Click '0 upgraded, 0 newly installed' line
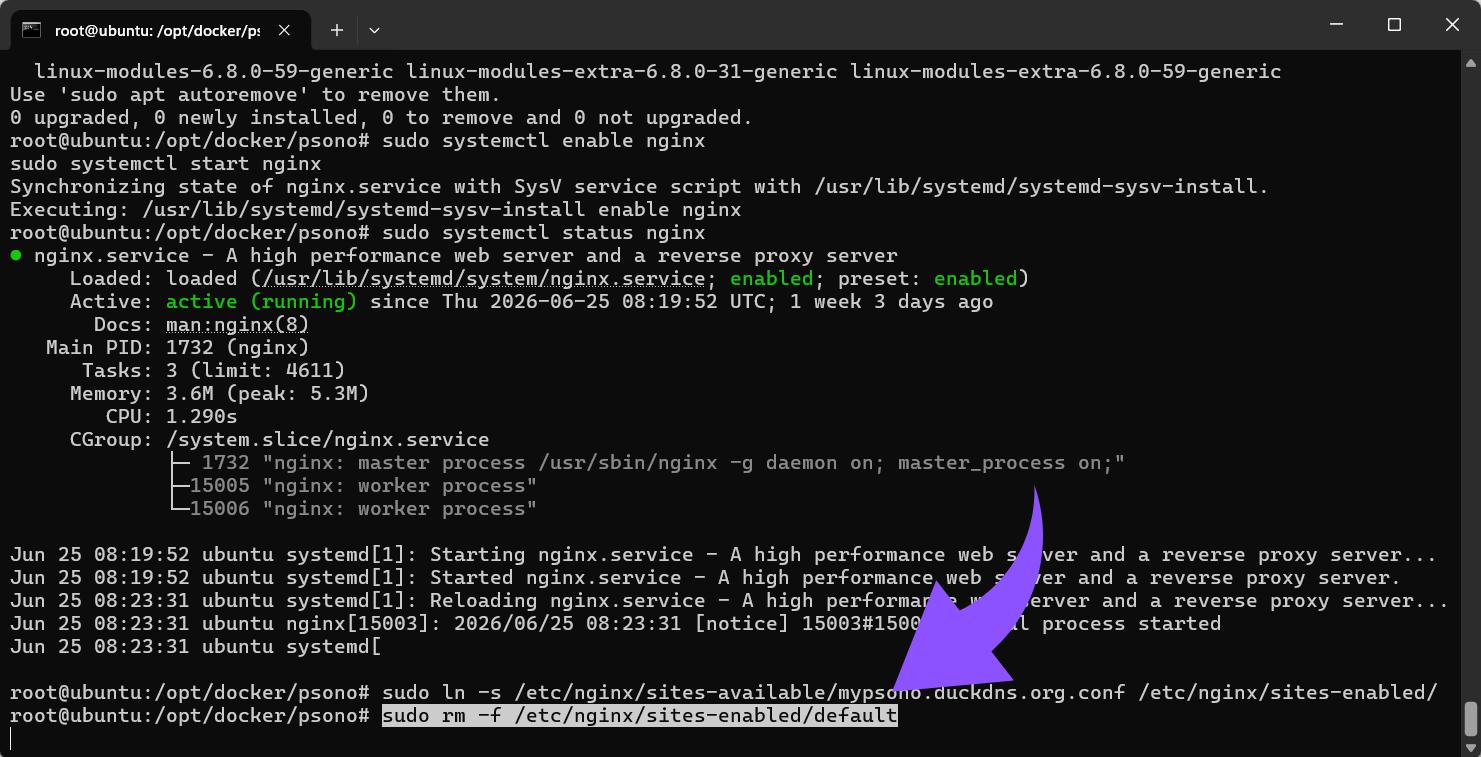The height and width of the screenshot is (757, 1481). 381,118
